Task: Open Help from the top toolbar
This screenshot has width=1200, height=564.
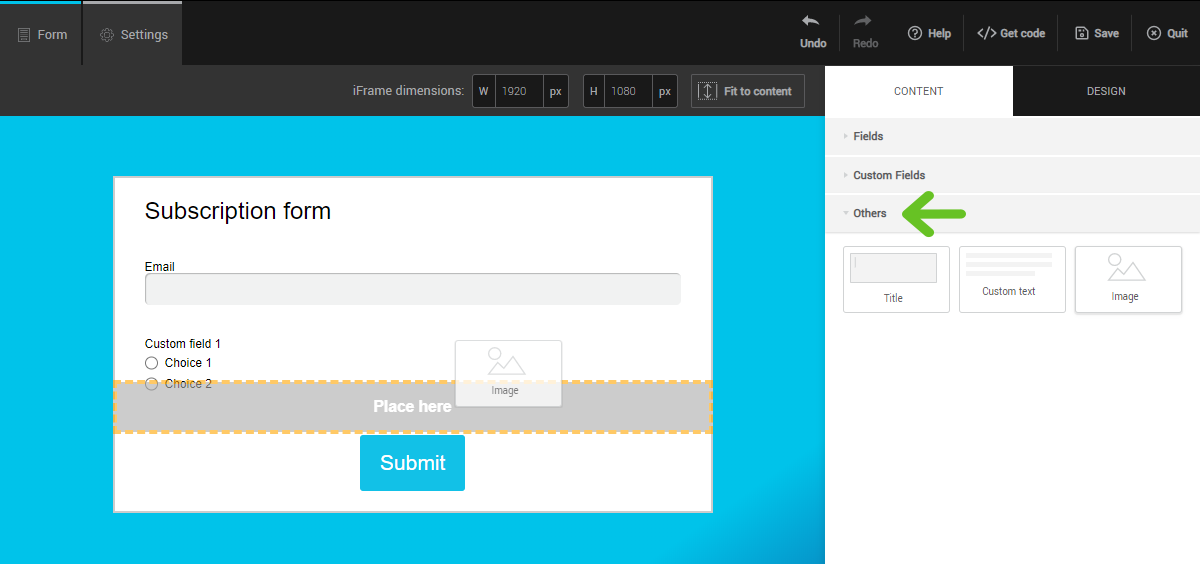Action: [x=929, y=33]
